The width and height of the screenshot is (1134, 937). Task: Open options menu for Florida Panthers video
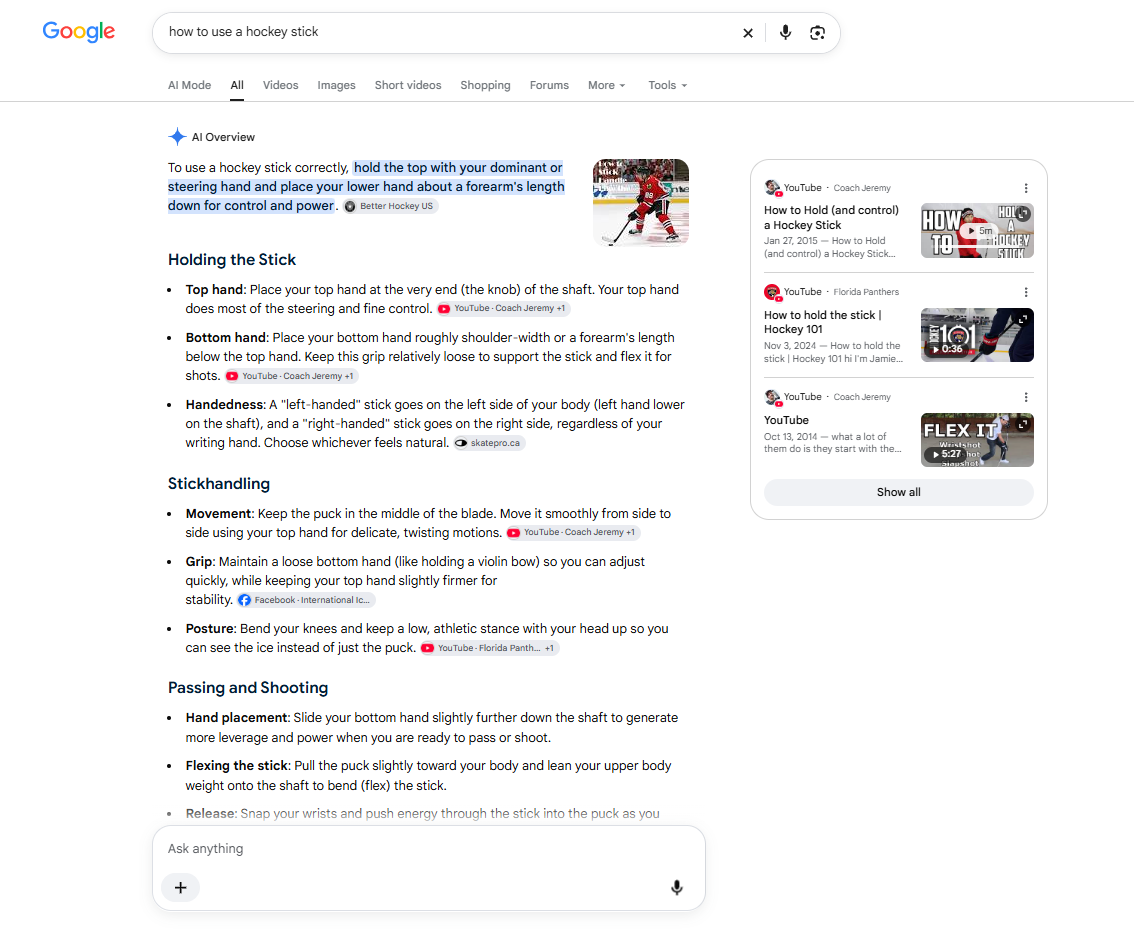pos(1026,292)
